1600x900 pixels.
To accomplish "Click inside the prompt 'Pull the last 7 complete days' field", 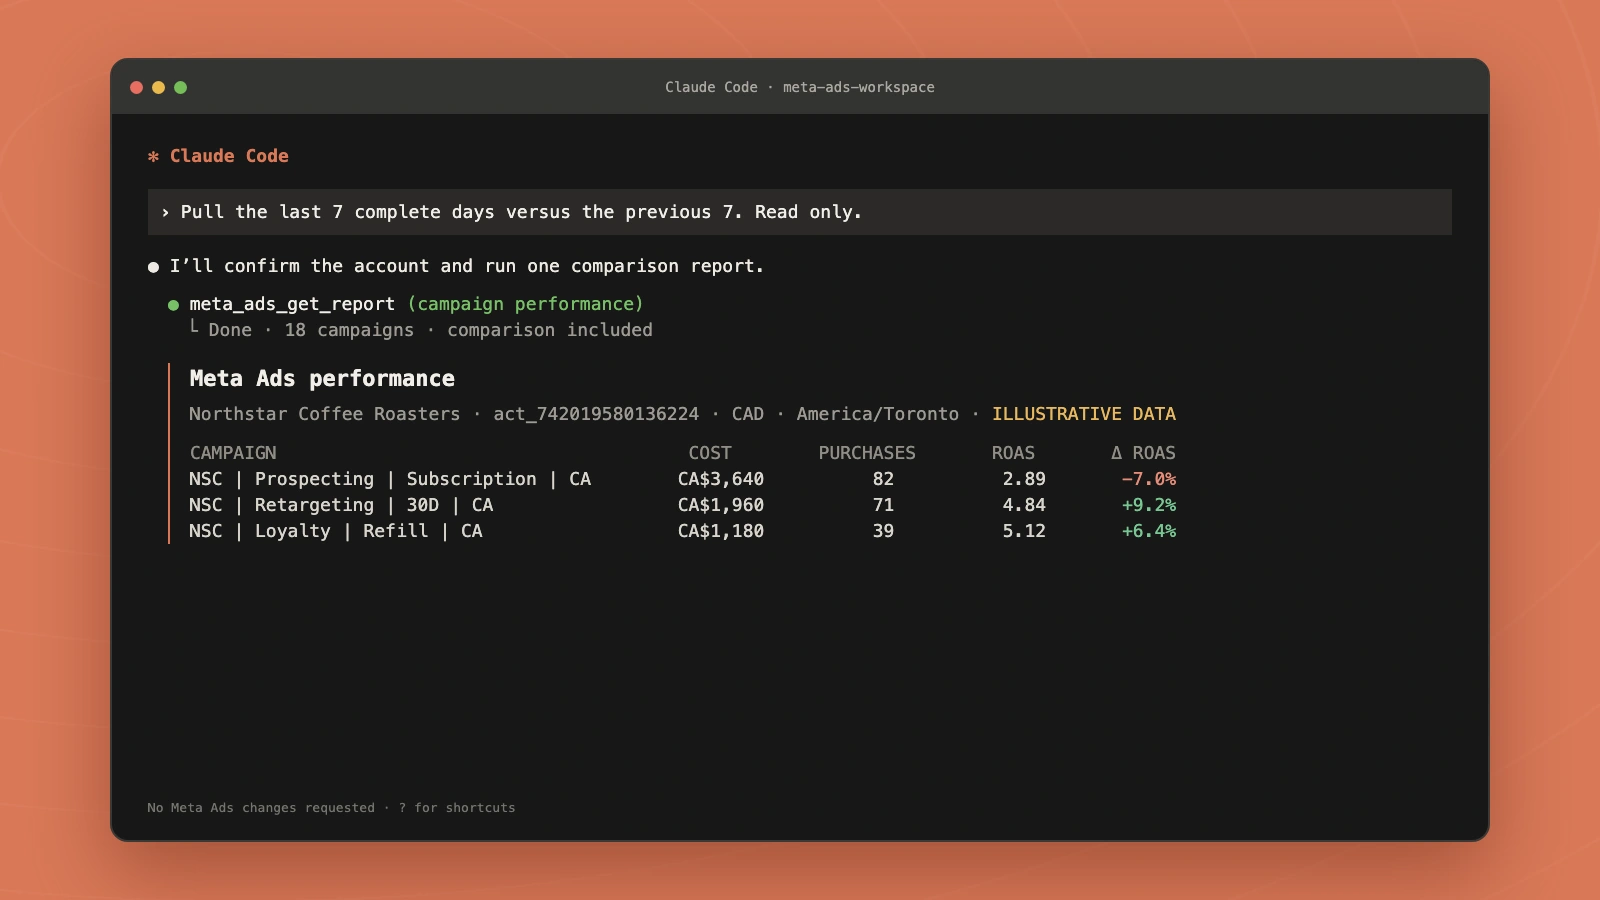I will click(800, 212).
